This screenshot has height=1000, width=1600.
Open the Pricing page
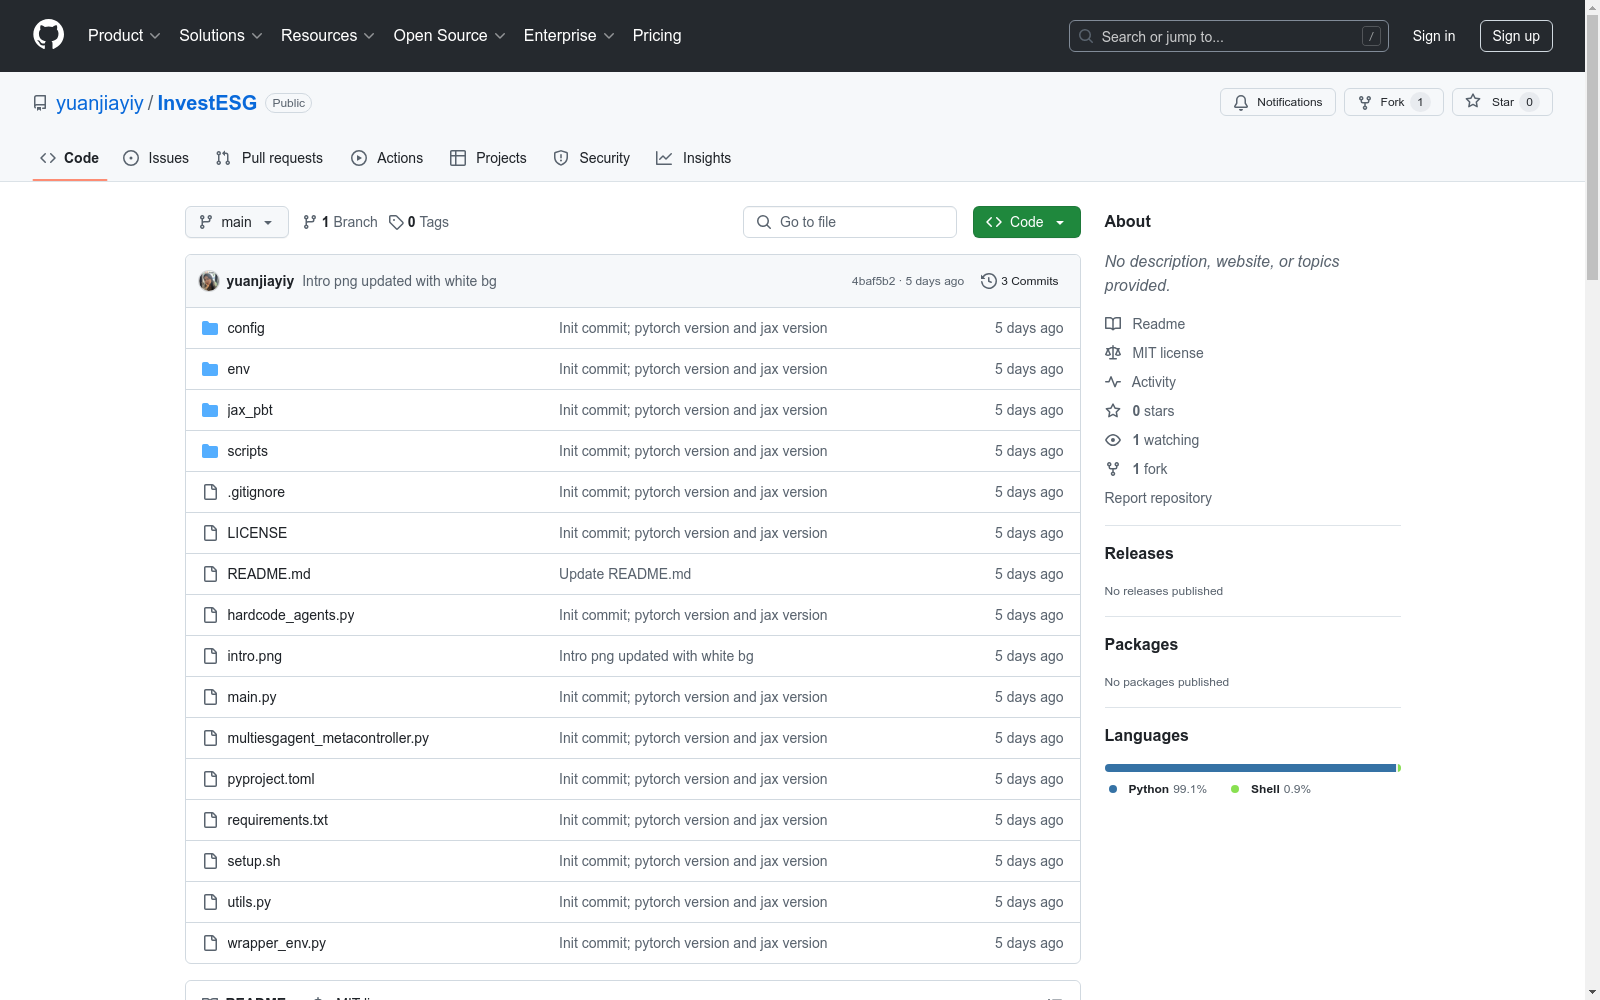(657, 35)
